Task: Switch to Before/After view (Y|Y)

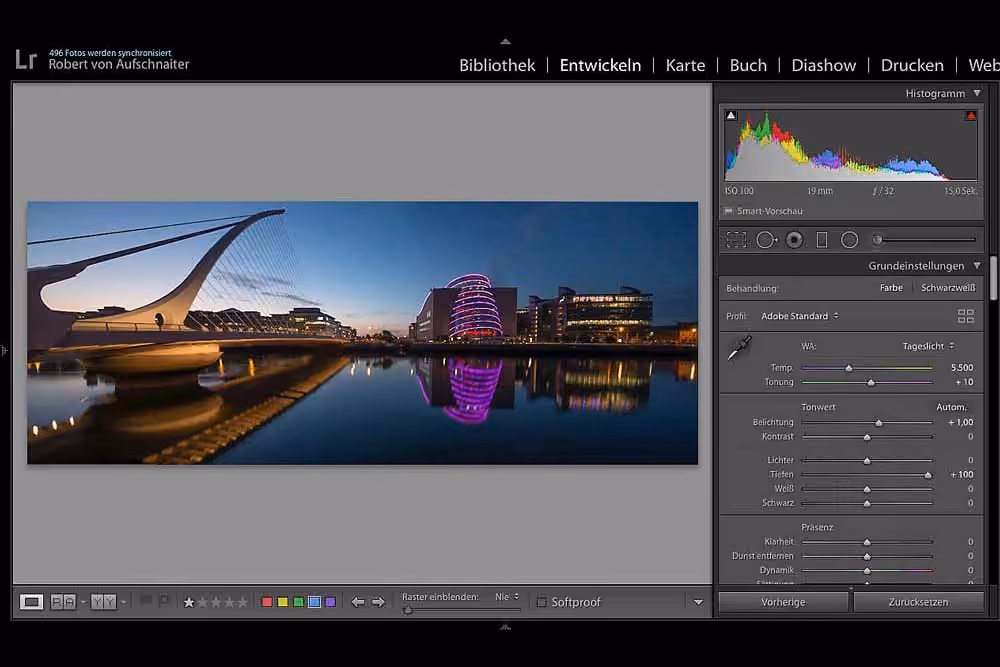Action: pos(103,602)
